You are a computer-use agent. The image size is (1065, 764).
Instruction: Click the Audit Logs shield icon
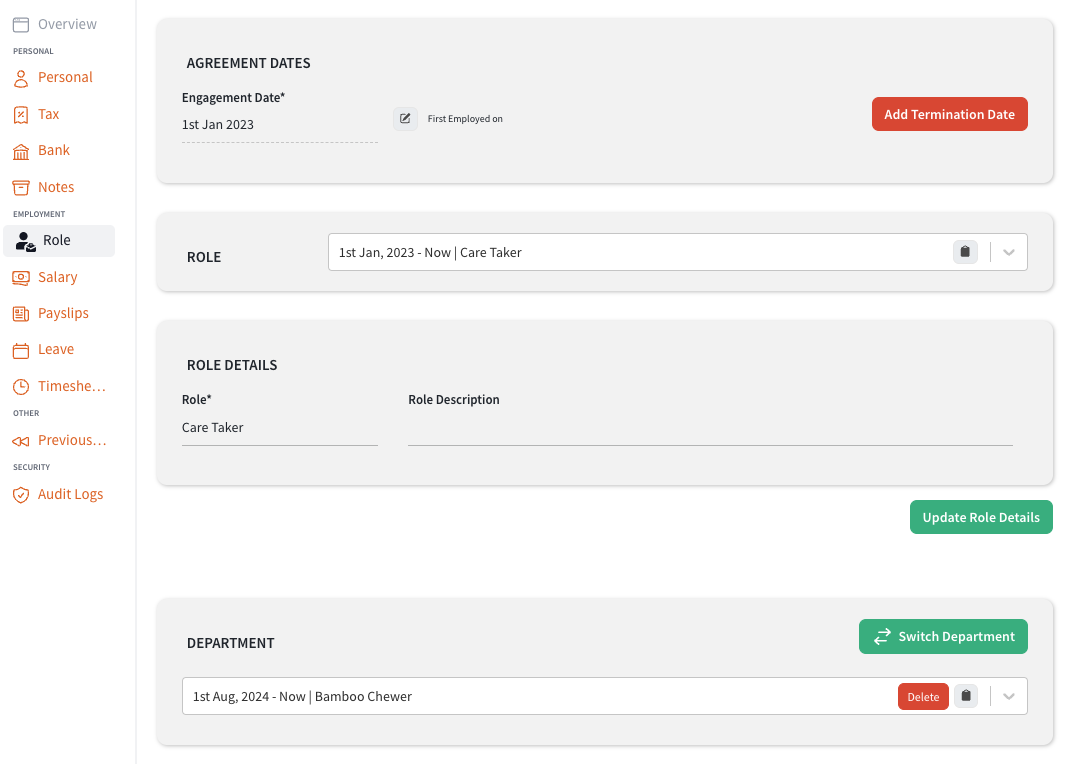[21, 495]
